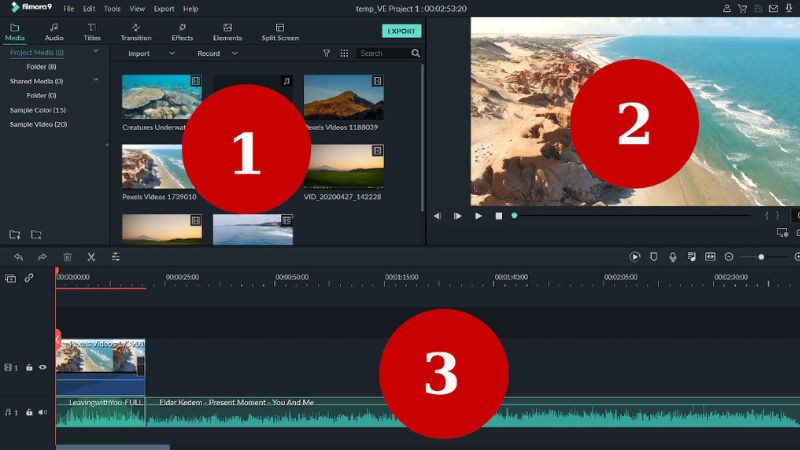
Task: Collapse the Project Media tree
Action: (x=96, y=52)
